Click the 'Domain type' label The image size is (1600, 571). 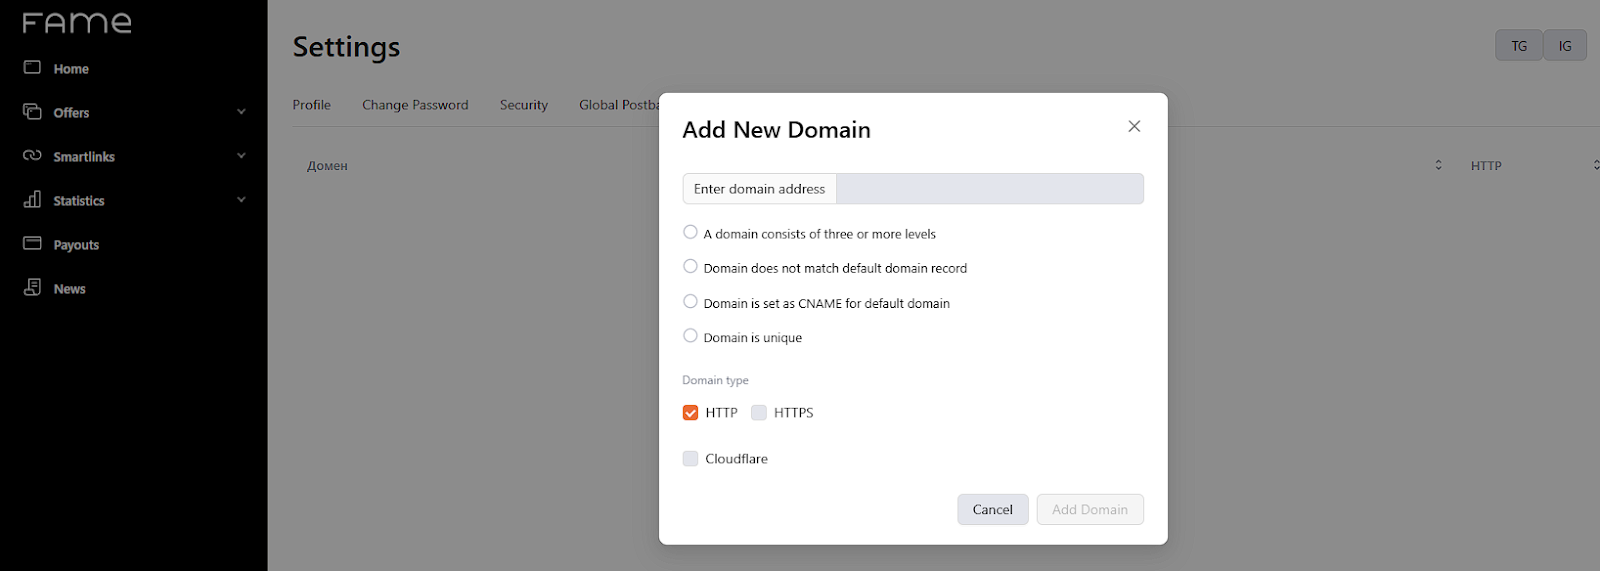click(x=715, y=380)
